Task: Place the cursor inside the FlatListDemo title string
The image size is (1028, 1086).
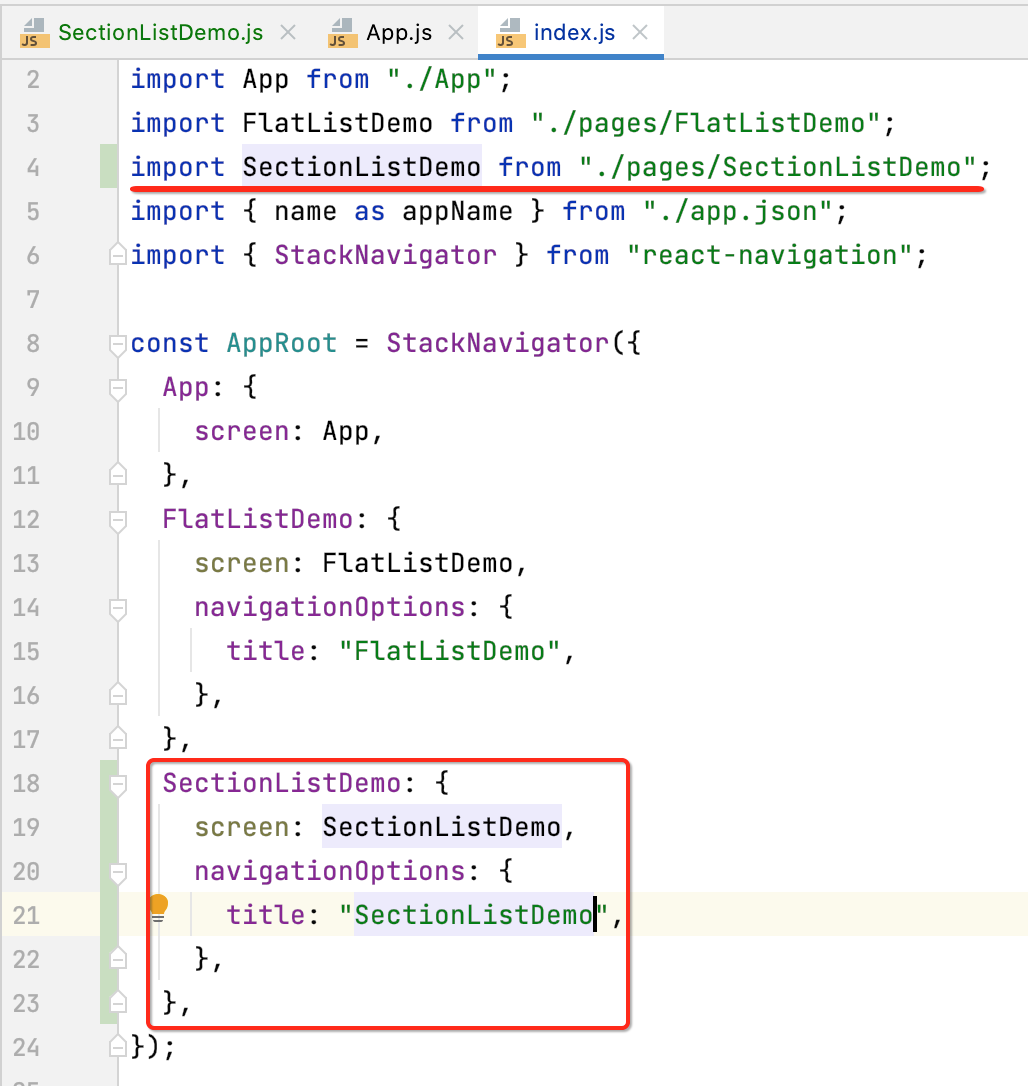Action: point(450,651)
